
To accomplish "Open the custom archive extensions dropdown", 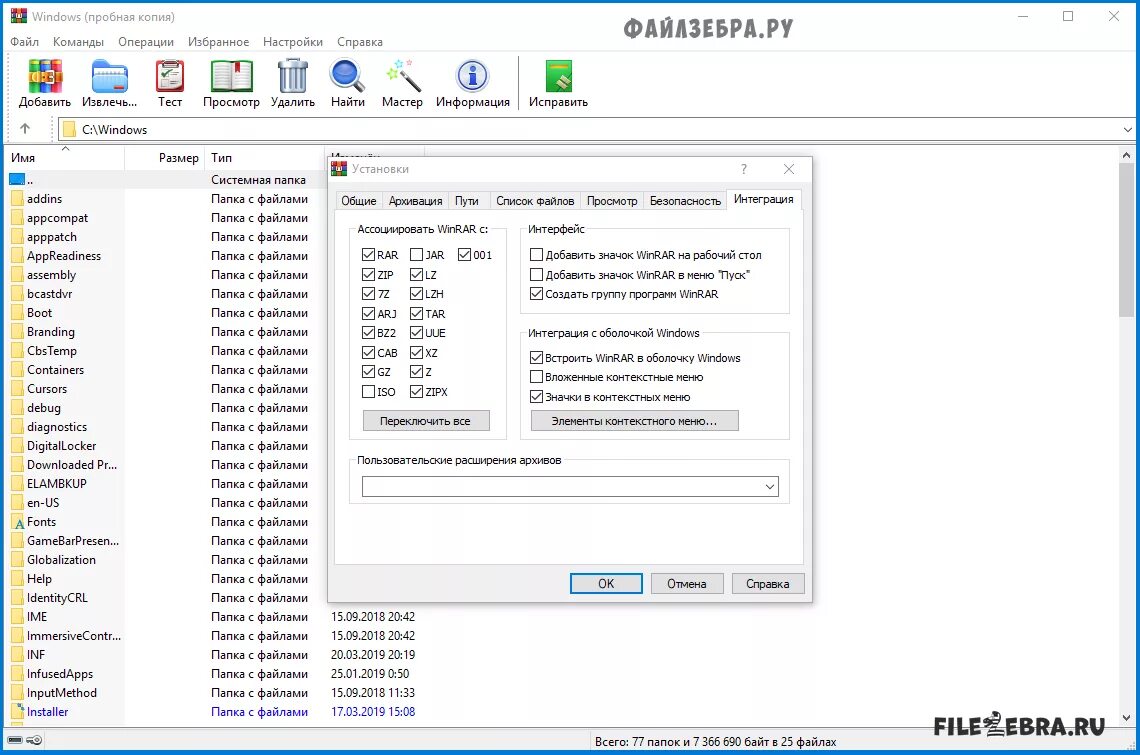I will pos(770,485).
